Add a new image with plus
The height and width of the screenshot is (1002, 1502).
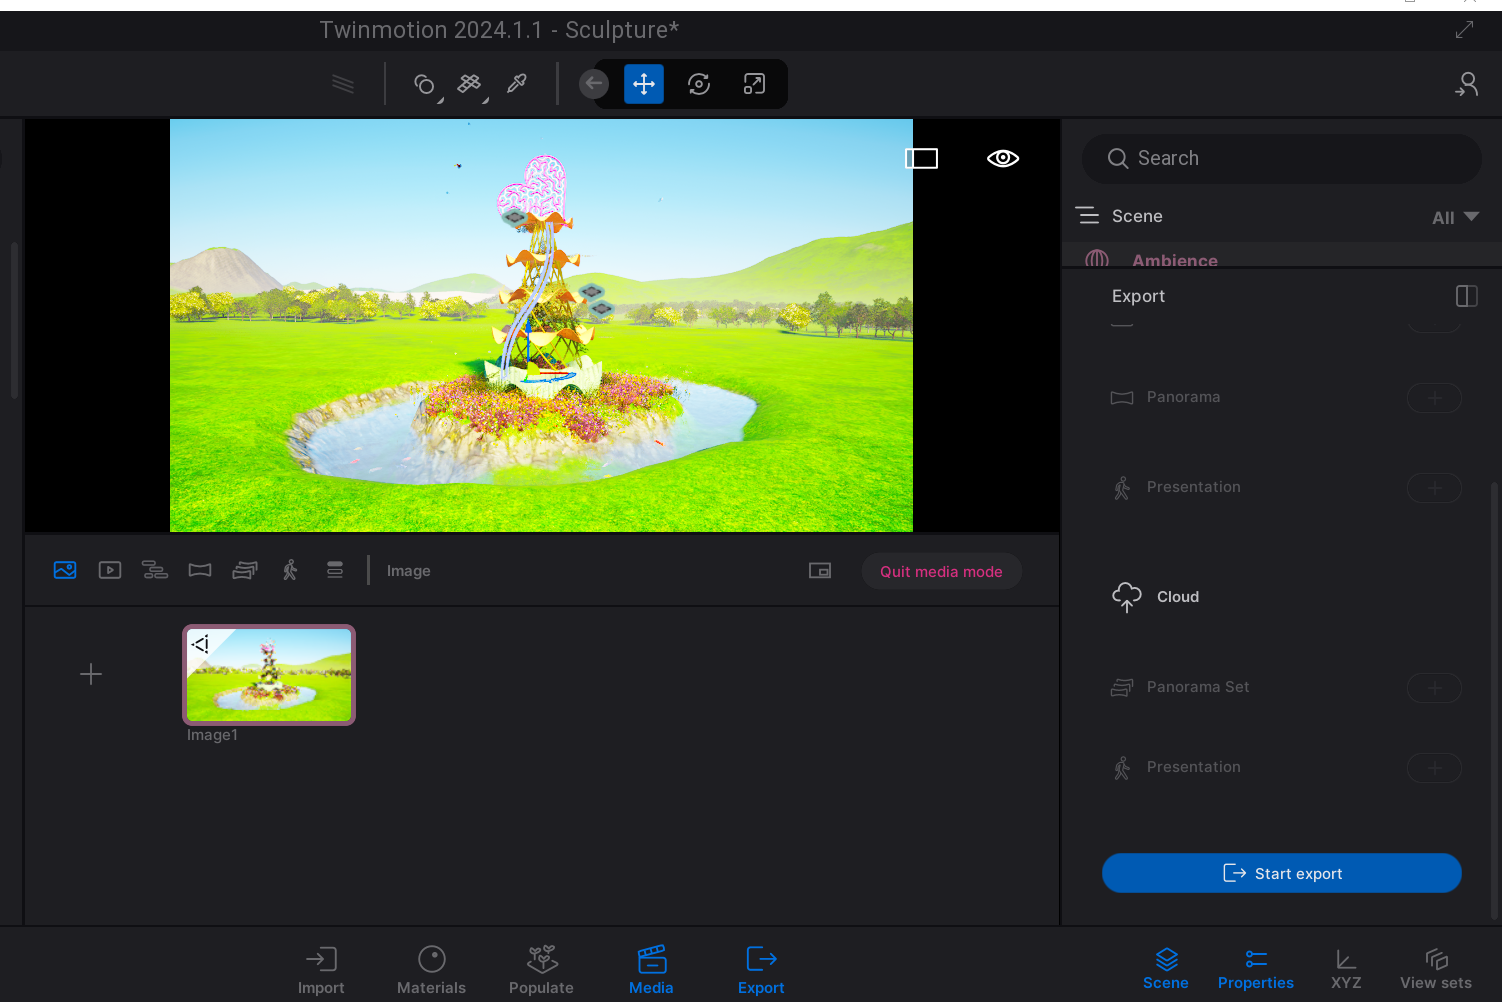coord(91,674)
